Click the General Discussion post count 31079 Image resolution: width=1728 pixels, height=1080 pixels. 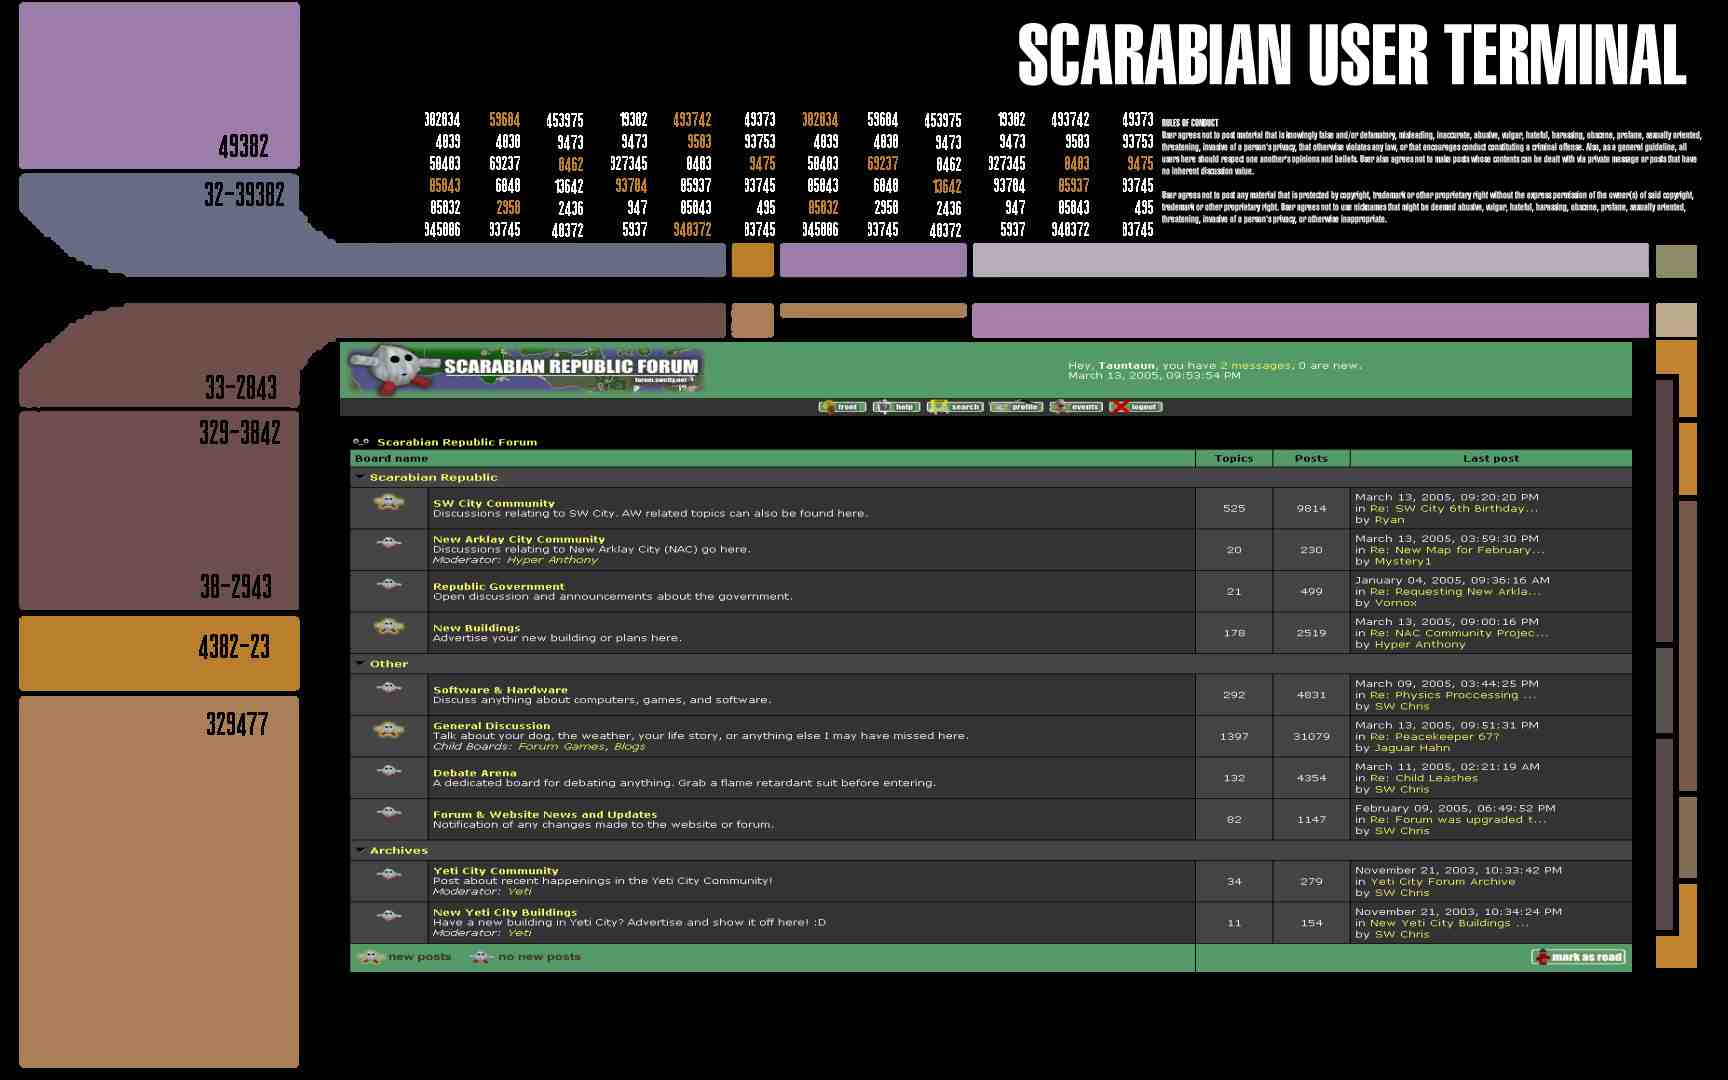coord(1311,736)
